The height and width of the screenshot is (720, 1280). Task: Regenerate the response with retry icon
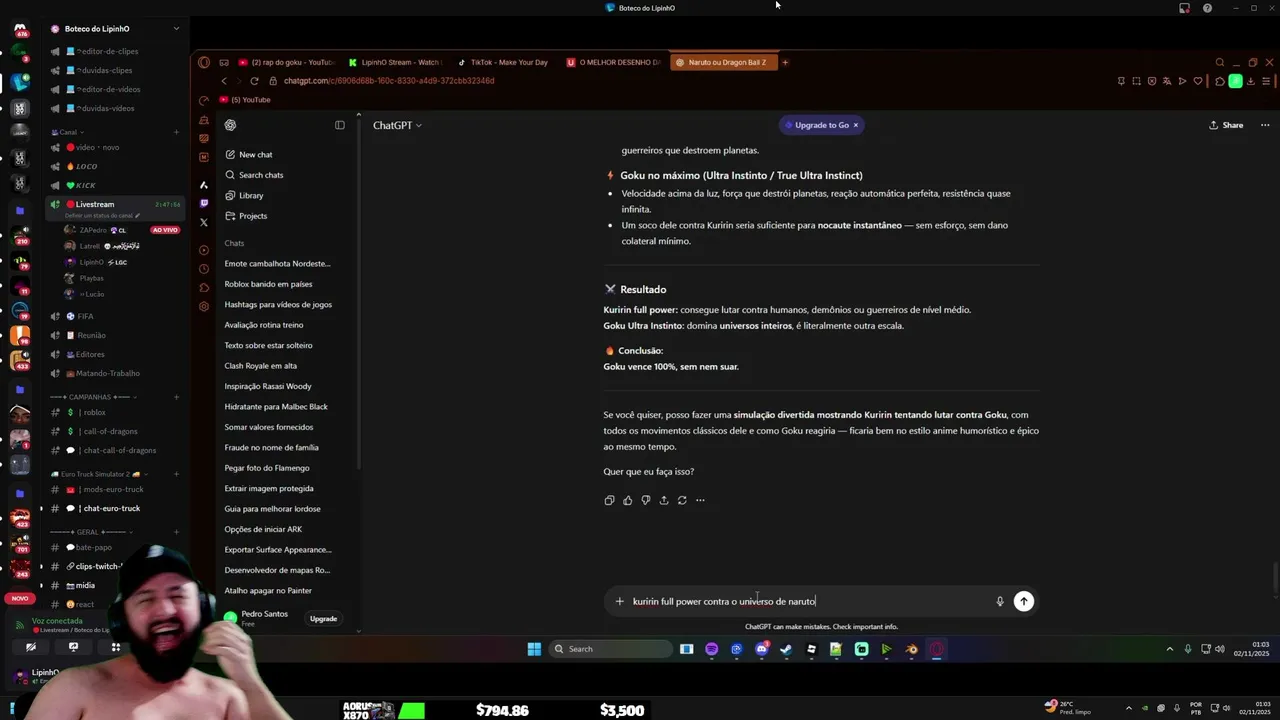pos(682,500)
